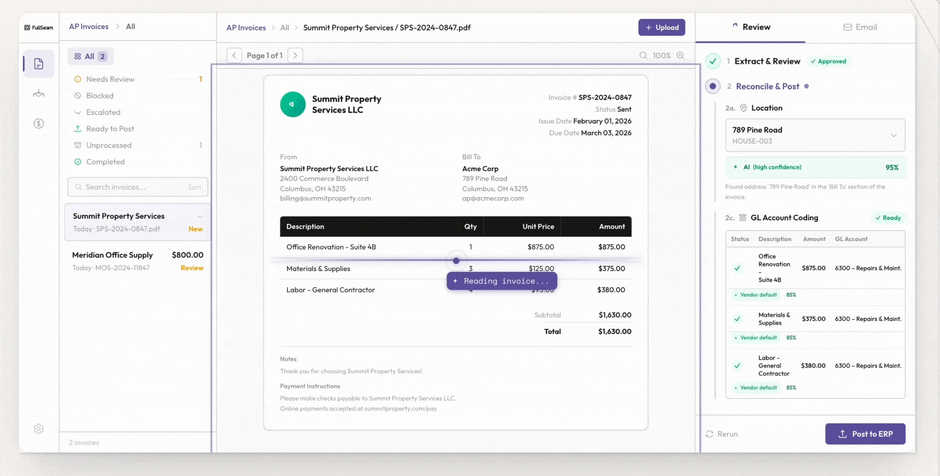Click the location pin icon
Viewport: 940px width, 476px height.
click(x=743, y=108)
